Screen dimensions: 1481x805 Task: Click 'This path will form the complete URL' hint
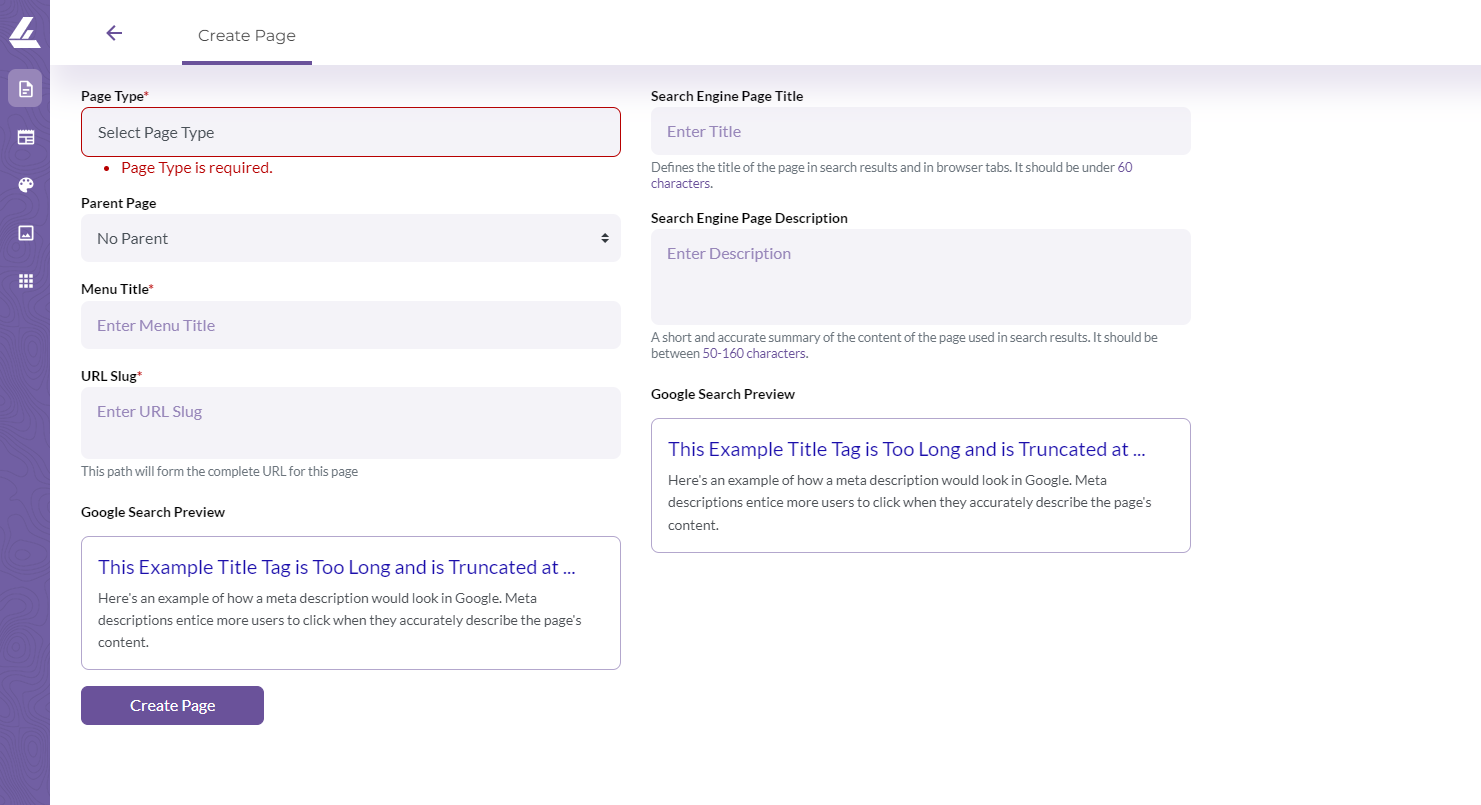(219, 471)
